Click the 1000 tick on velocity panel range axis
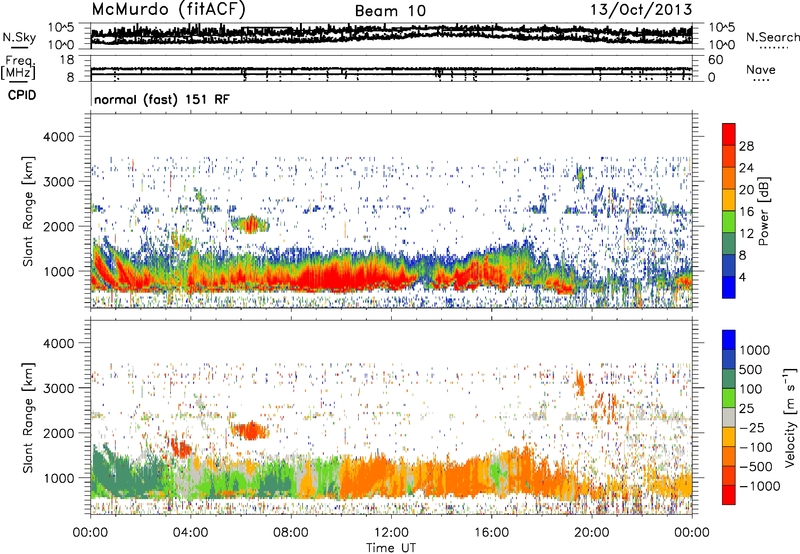800x554 pixels. click(59, 478)
